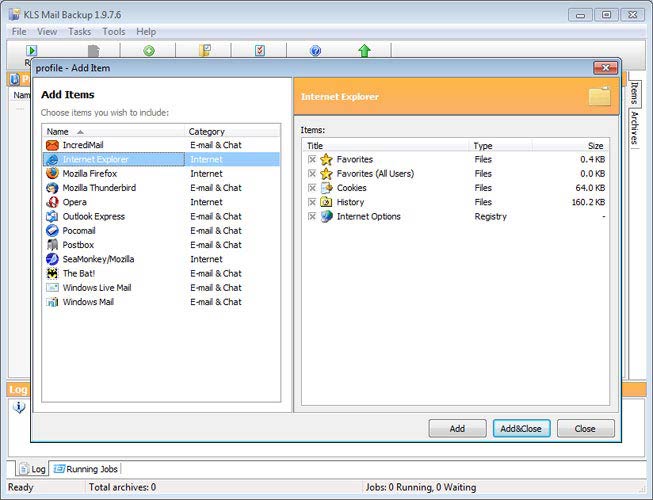
Task: Uncheck the Cookies item checkbox
Action: point(312,188)
